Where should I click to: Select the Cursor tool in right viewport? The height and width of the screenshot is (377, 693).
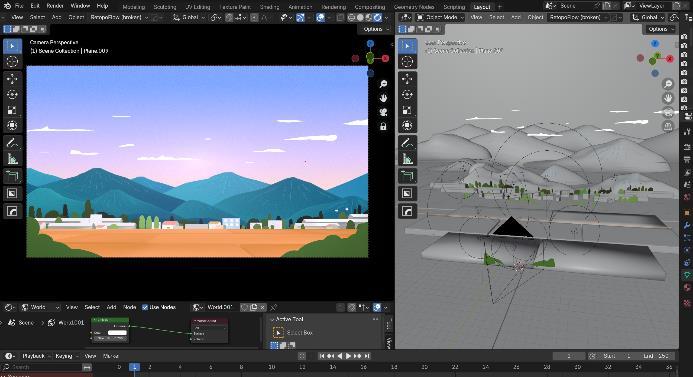[407, 61]
